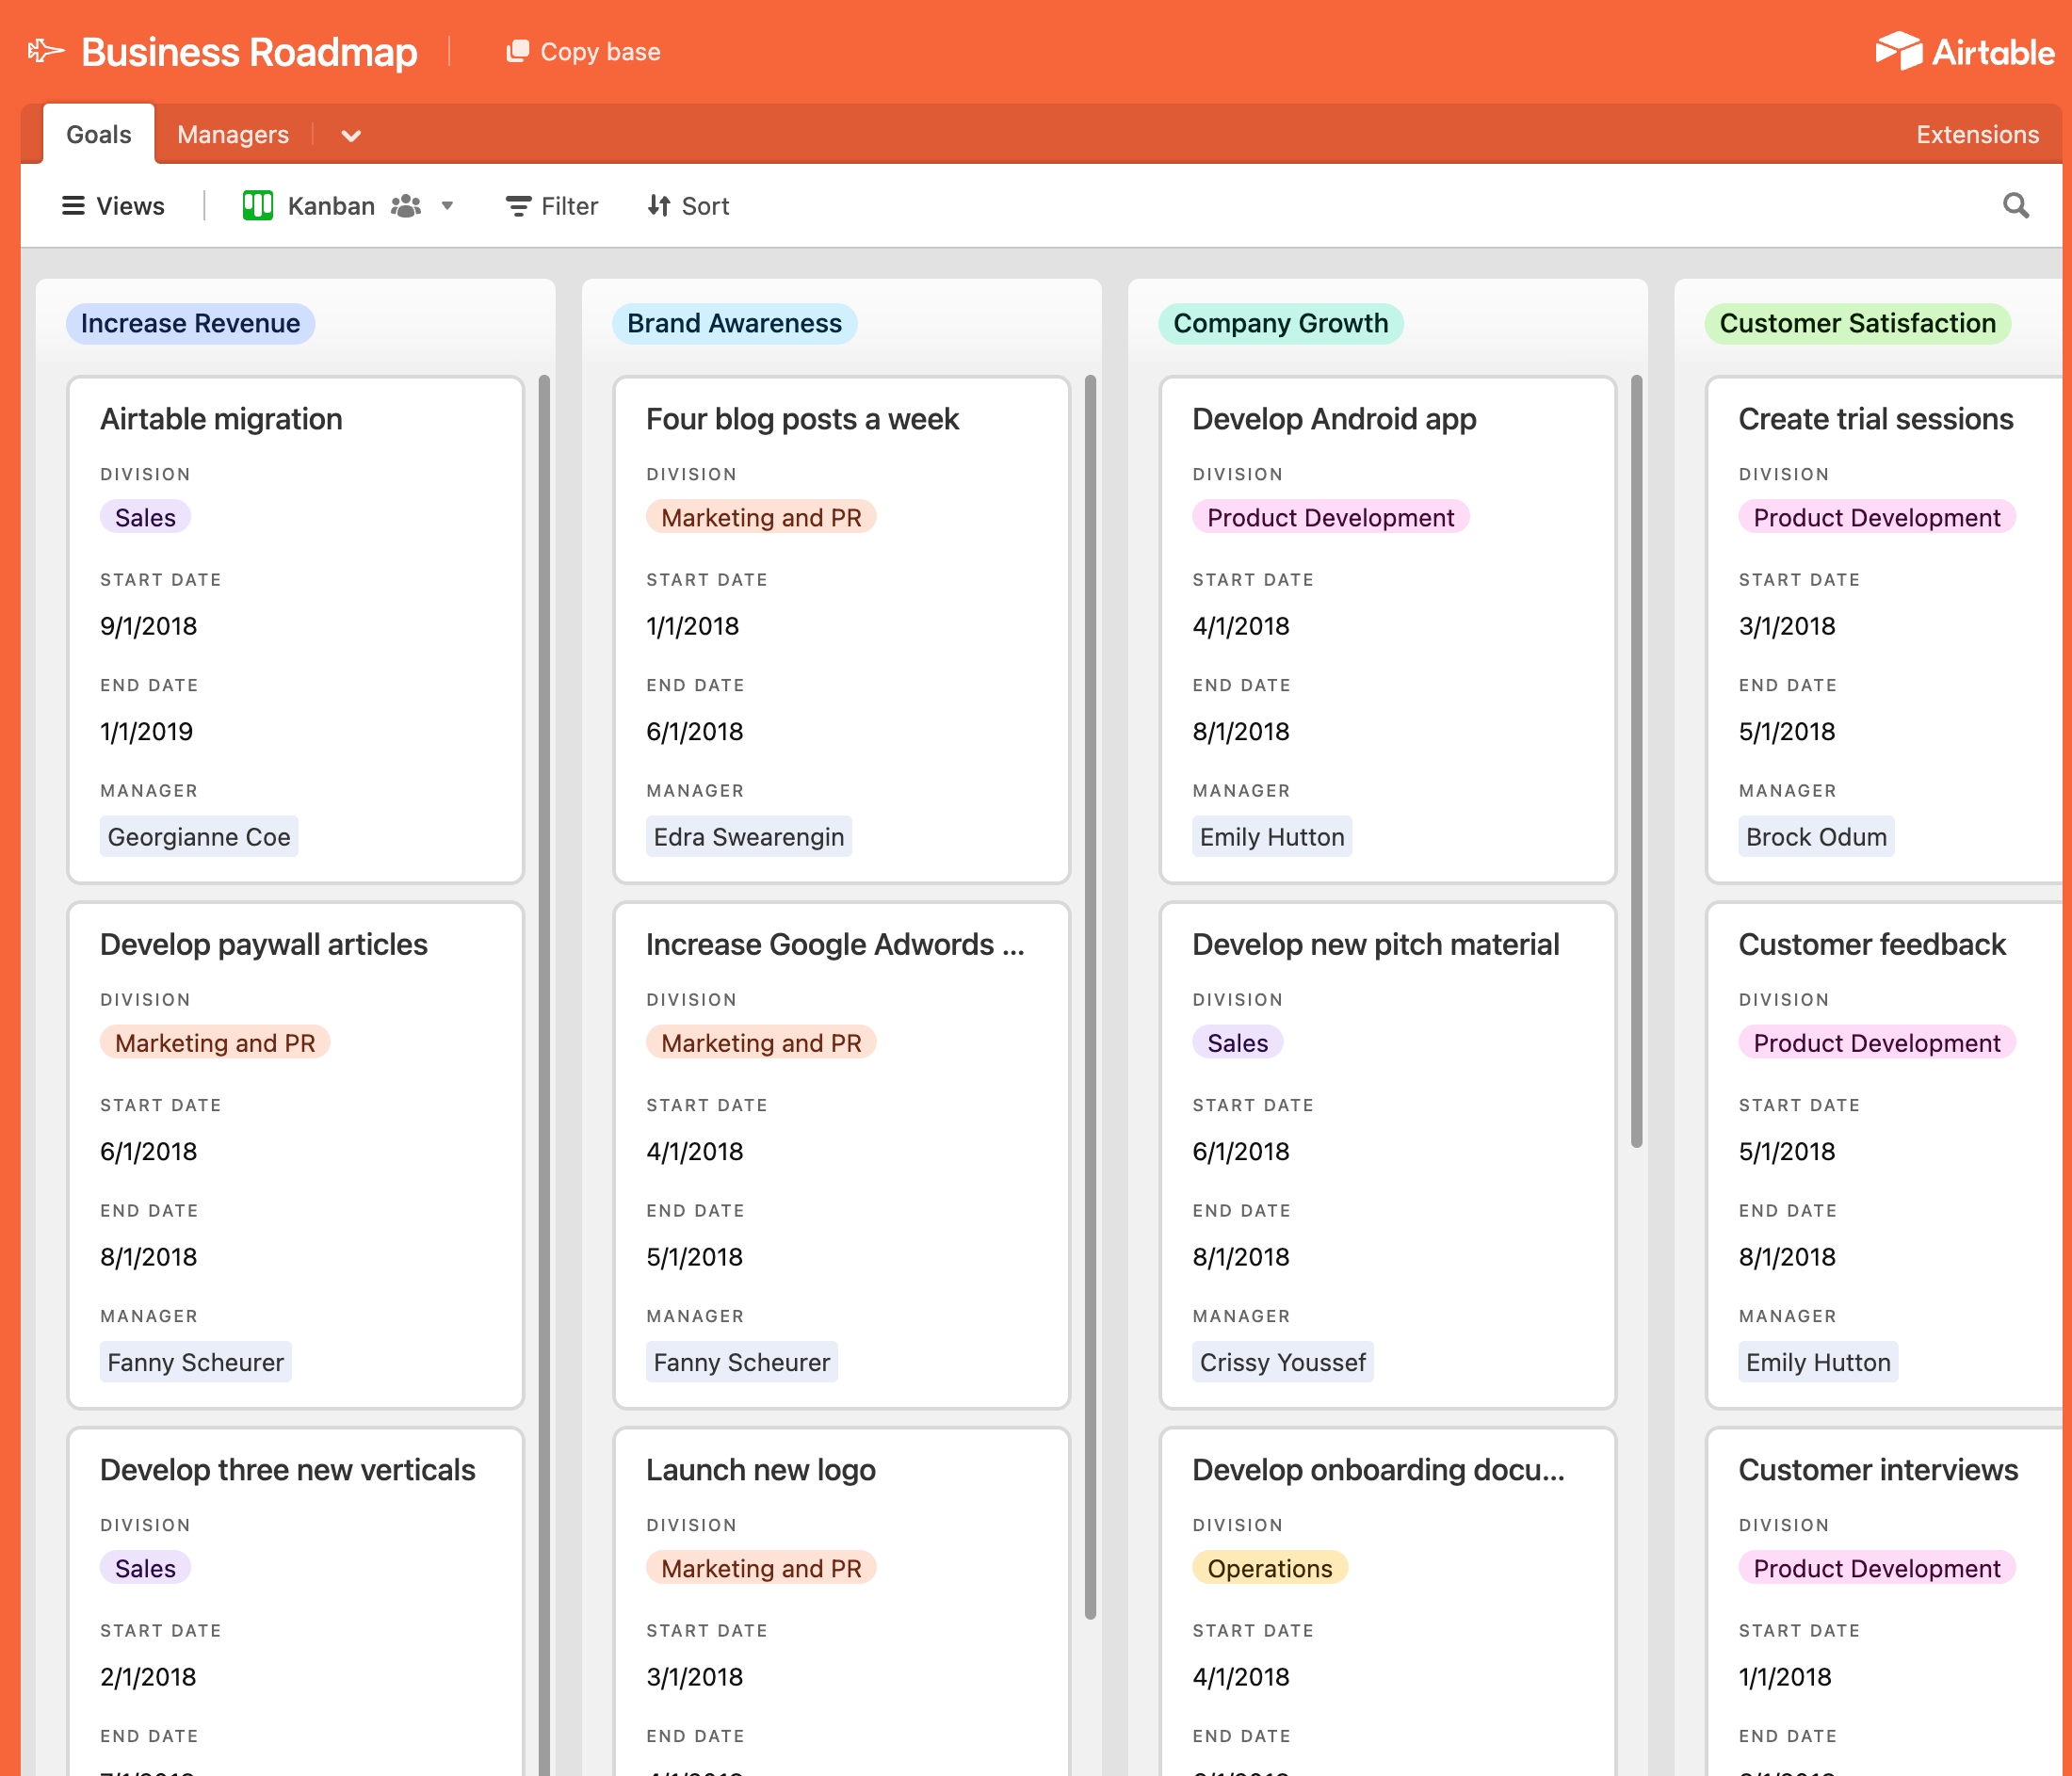Click the Copy base duplicate icon
The height and width of the screenshot is (1776, 2072).
(517, 51)
